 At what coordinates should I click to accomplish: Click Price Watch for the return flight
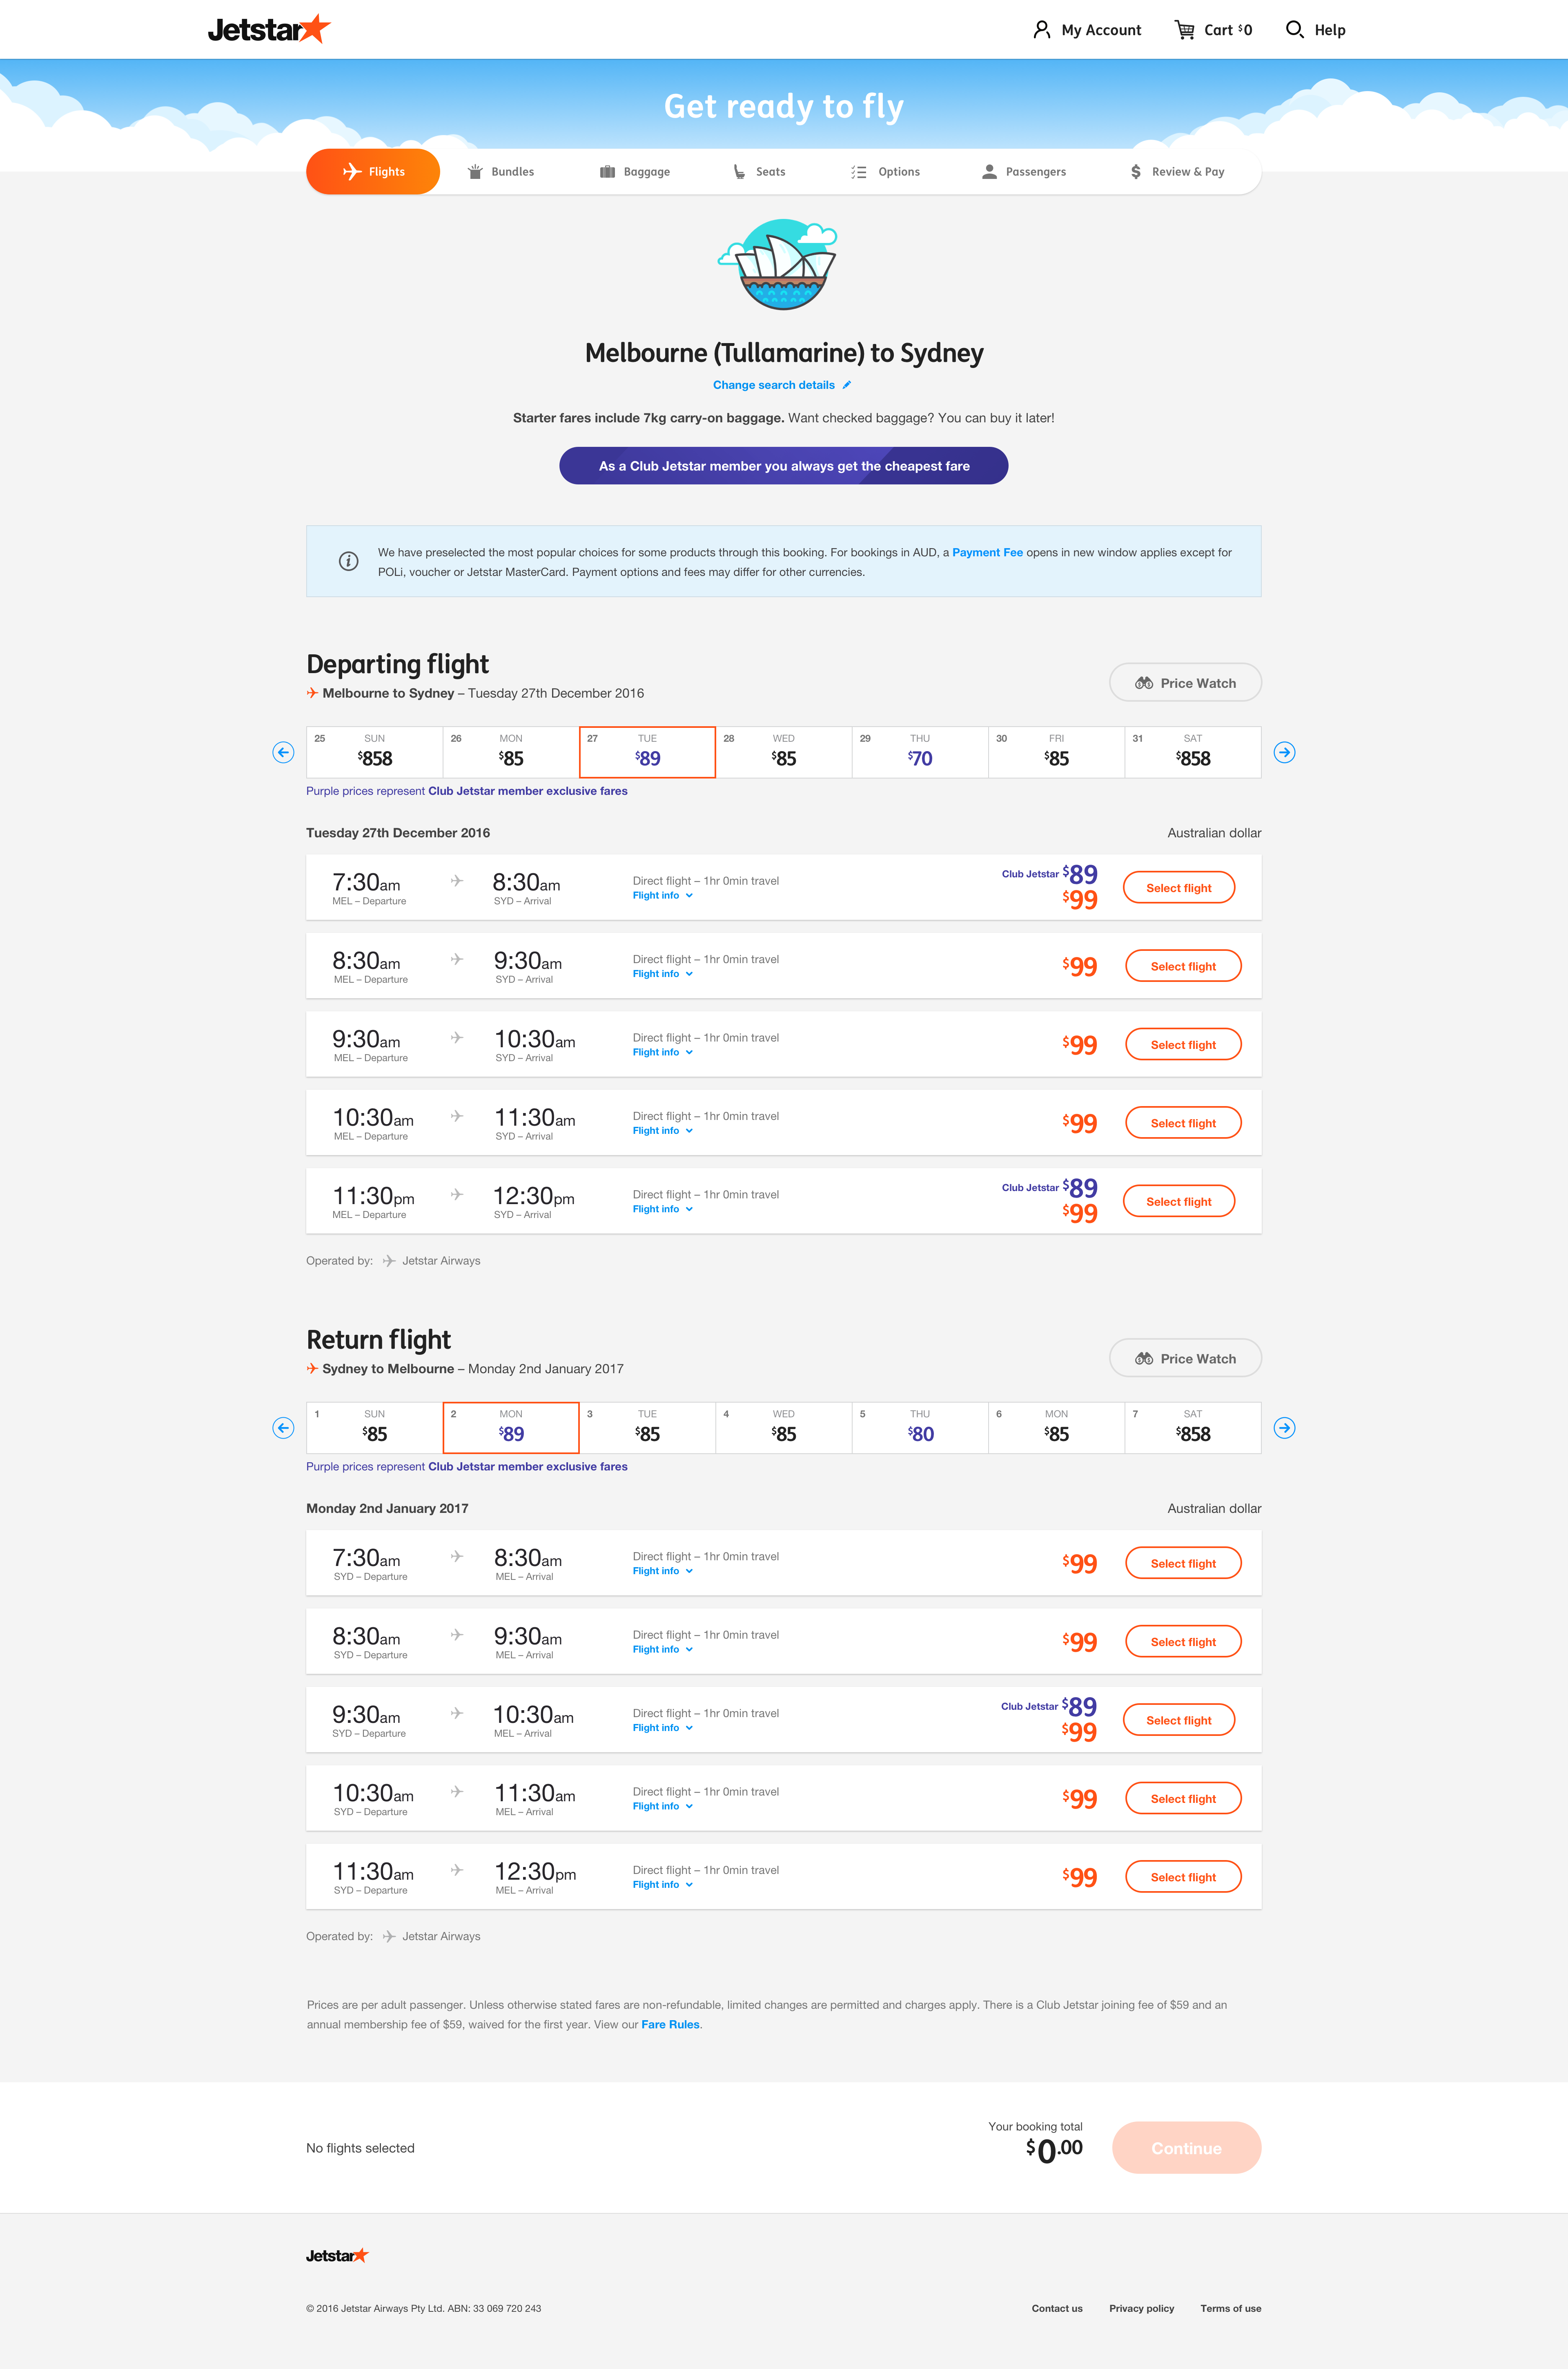tap(1185, 1358)
